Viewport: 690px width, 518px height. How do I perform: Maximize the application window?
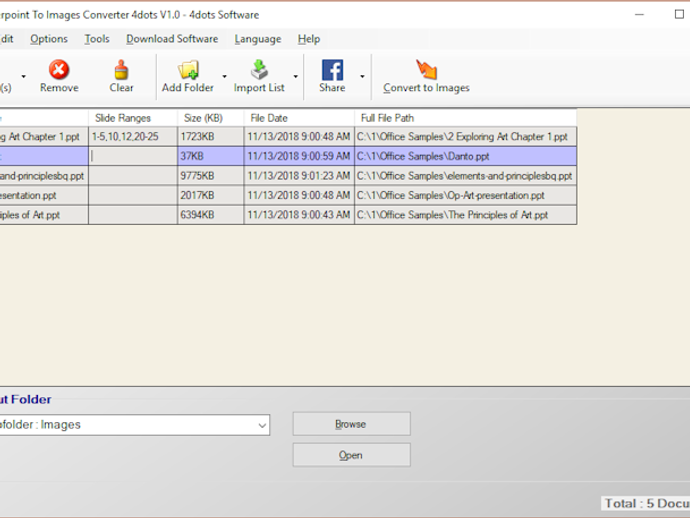pos(679,15)
